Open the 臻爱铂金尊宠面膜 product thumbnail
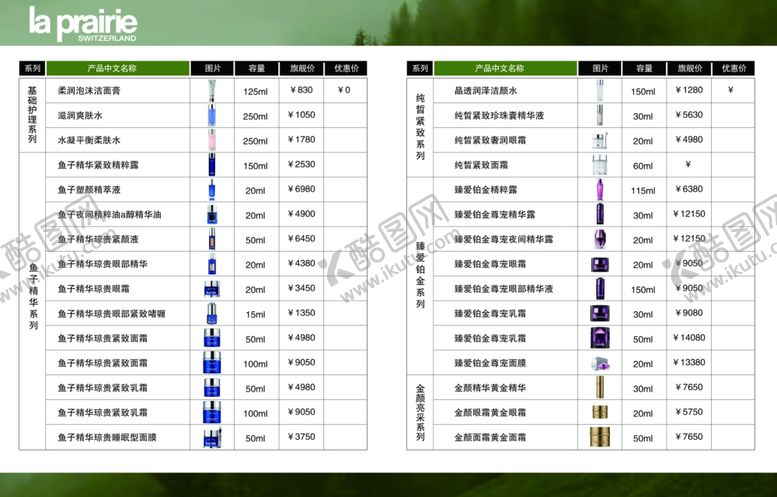Screen dimensions: 777x497 pyautogui.click(x=599, y=363)
